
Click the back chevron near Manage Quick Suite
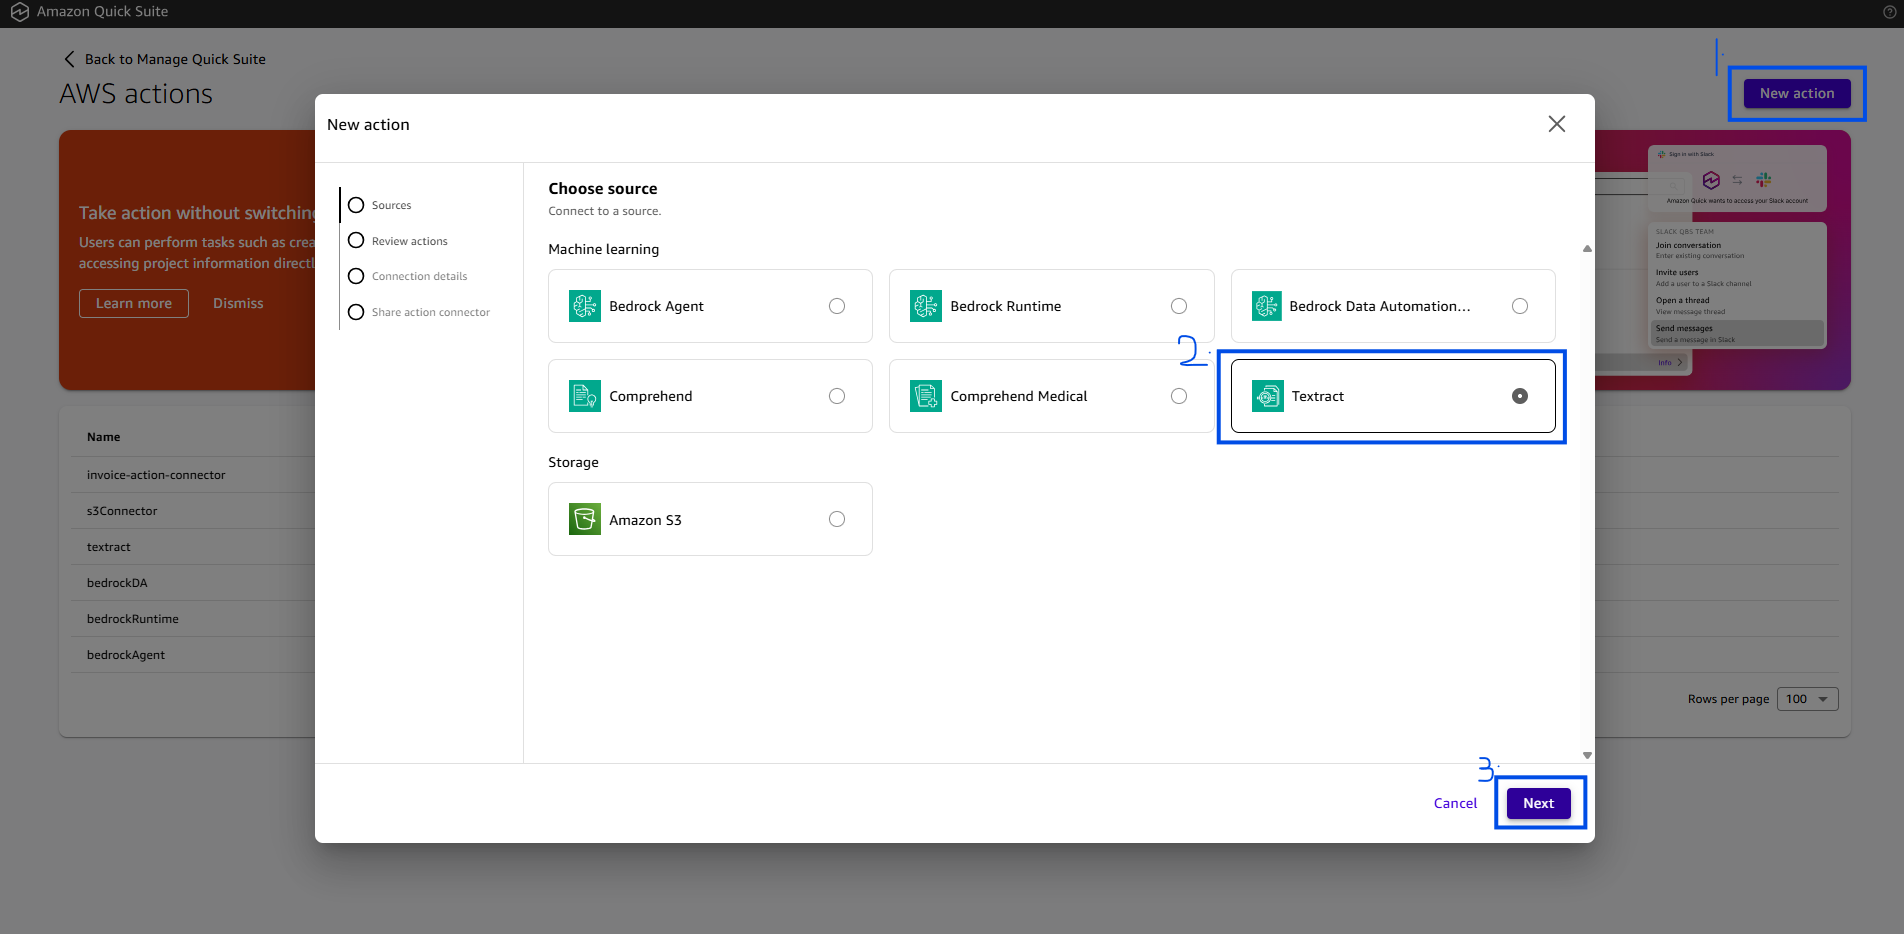(x=69, y=59)
